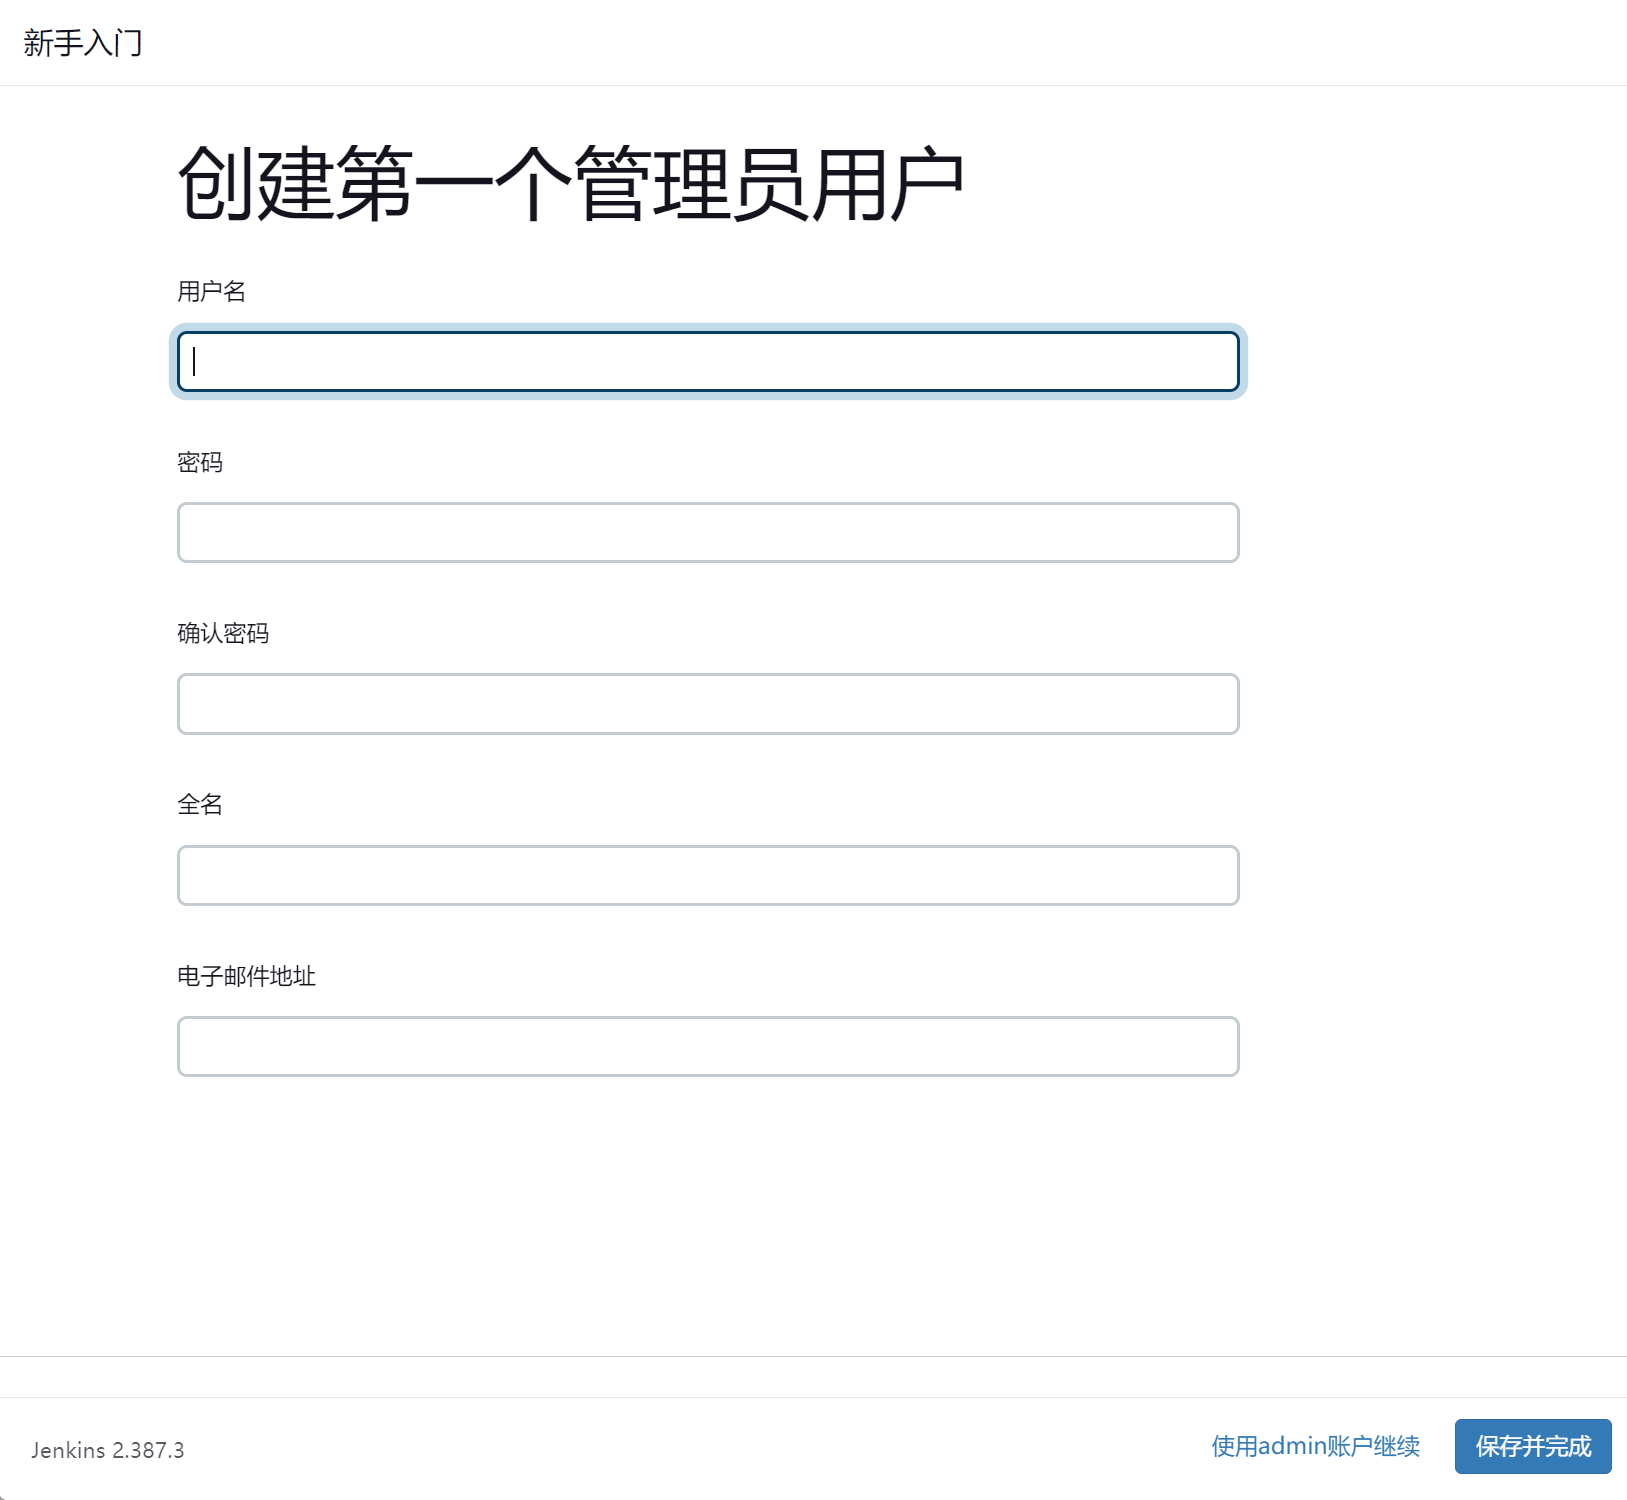This screenshot has height=1500, width=1627.
Task: Click the 新手入门 header text
Action: 83,43
